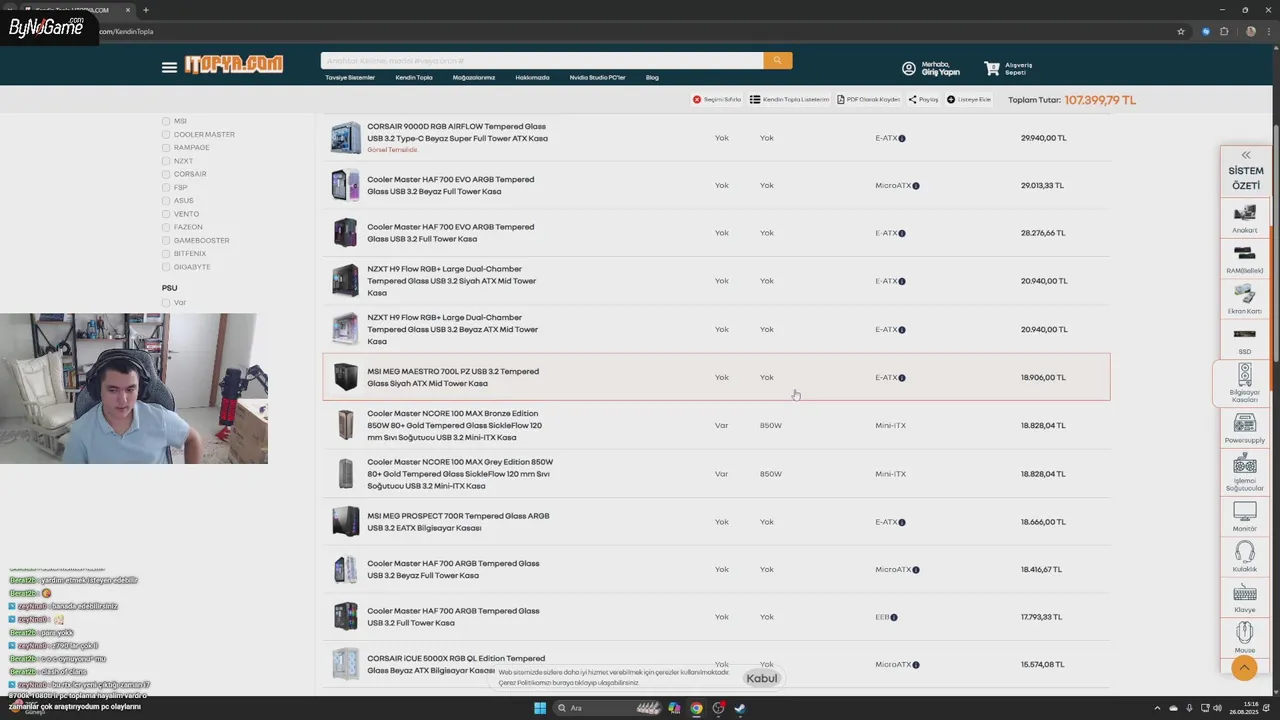Check the MSI brand filter
Image resolution: width=1280 pixels, height=720 pixels.
(166, 121)
